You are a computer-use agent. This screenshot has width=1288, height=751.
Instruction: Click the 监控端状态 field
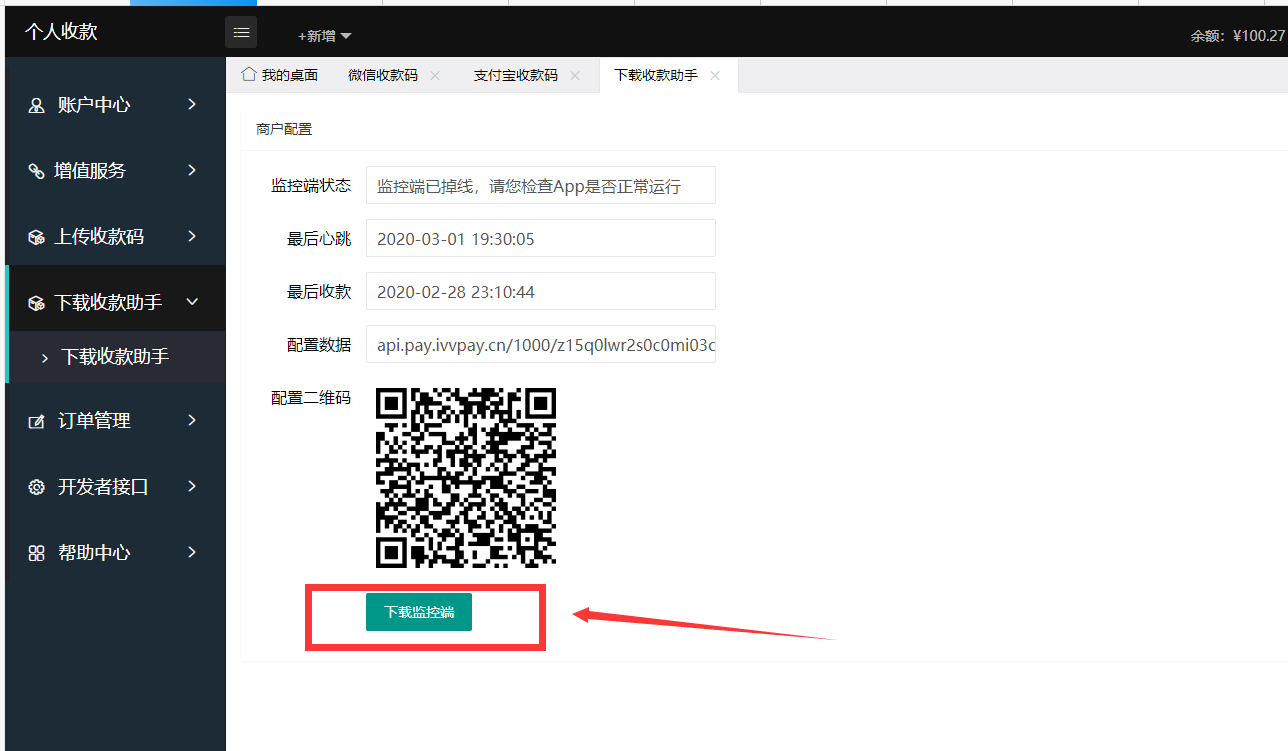point(541,185)
